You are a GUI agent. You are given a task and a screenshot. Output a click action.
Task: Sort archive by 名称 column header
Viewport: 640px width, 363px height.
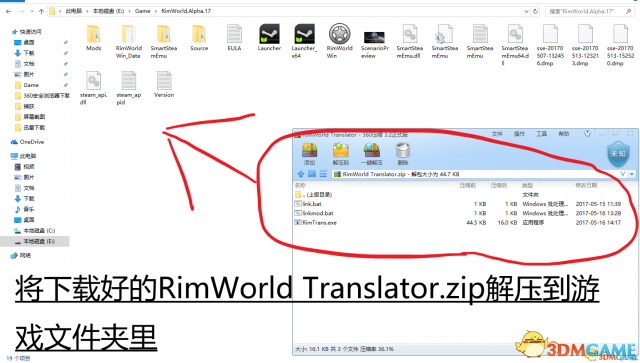pyautogui.click(x=300, y=185)
